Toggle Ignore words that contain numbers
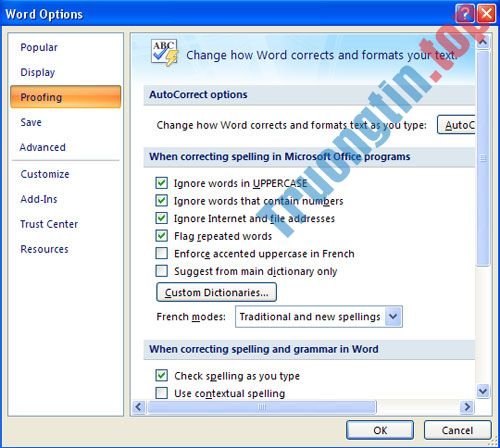 tap(162, 201)
